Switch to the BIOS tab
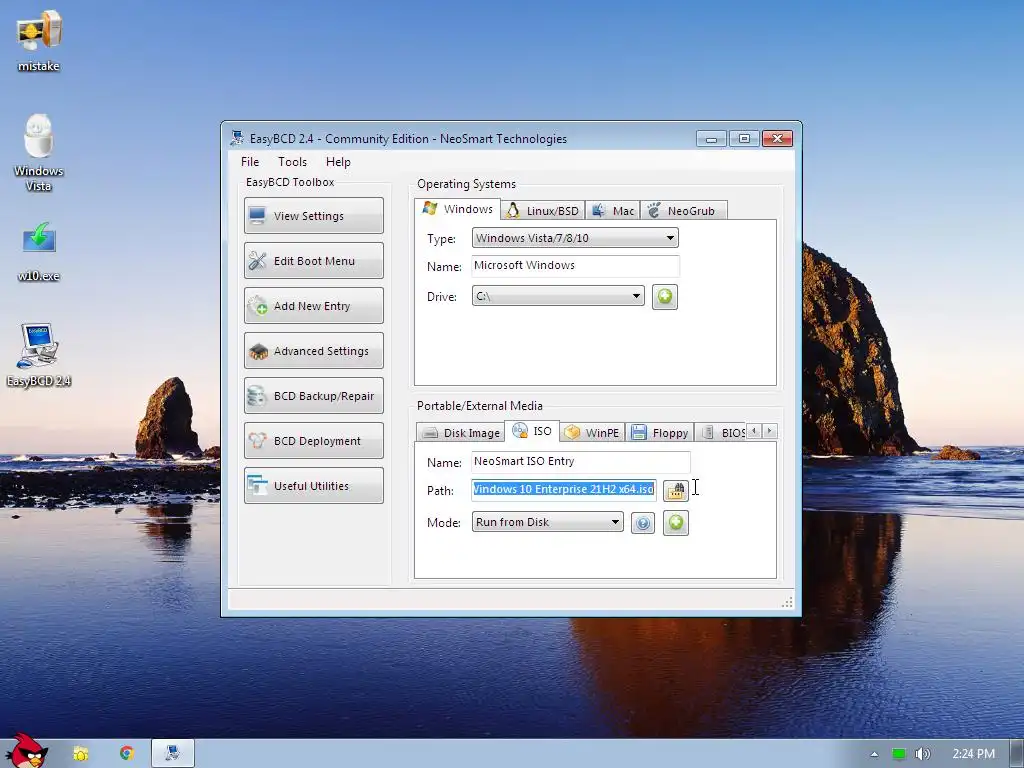The width and height of the screenshot is (1024, 768). pos(721,432)
